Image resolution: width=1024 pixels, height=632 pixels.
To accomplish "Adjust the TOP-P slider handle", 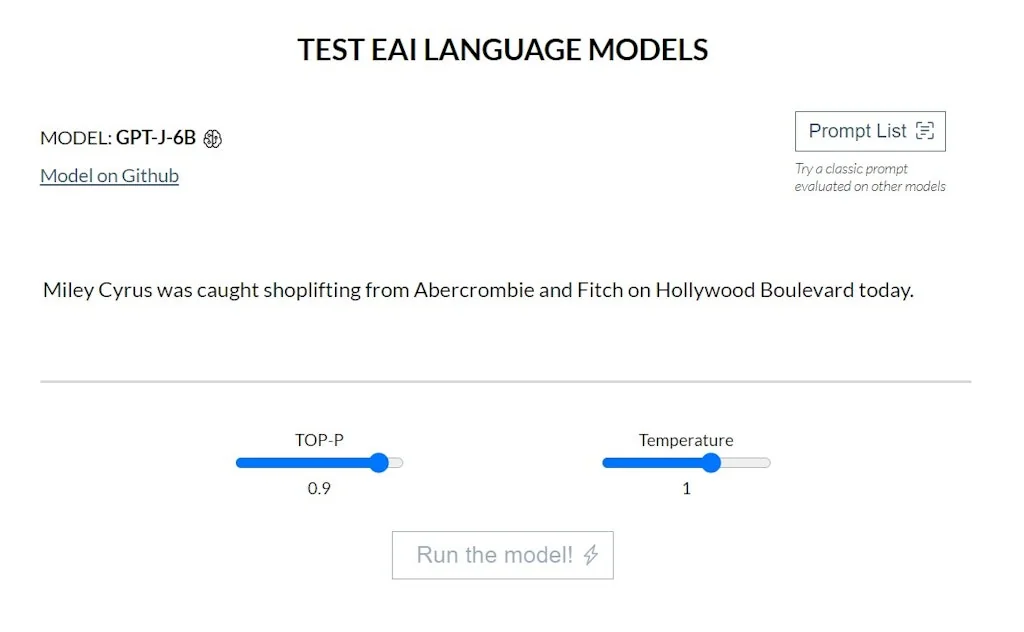I will [x=379, y=462].
